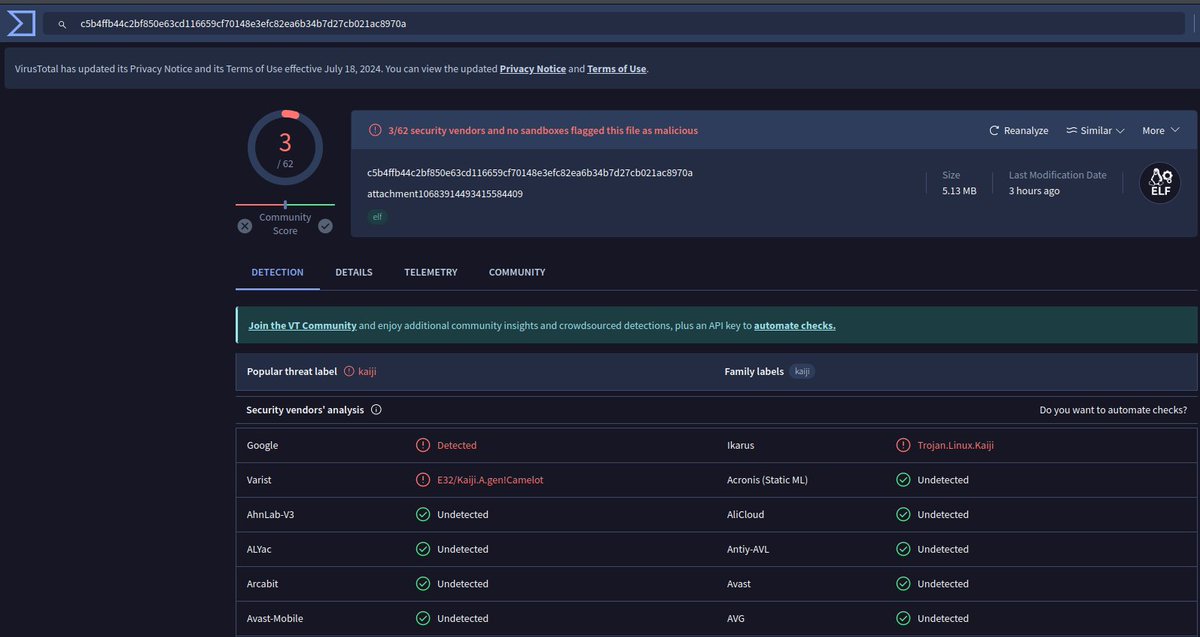Click the elf tag chip
This screenshot has height=637, width=1200.
point(378,217)
